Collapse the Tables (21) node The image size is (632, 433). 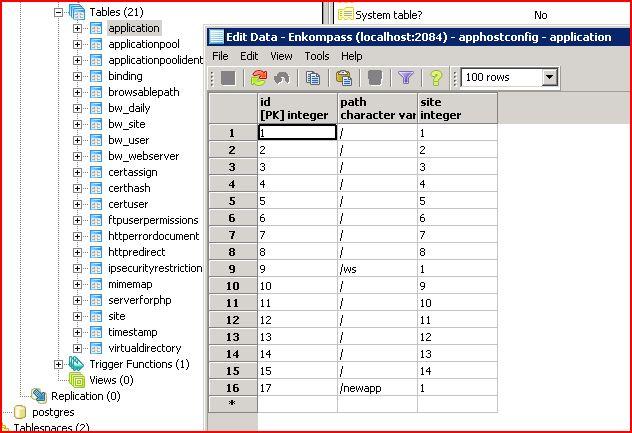pos(58,12)
